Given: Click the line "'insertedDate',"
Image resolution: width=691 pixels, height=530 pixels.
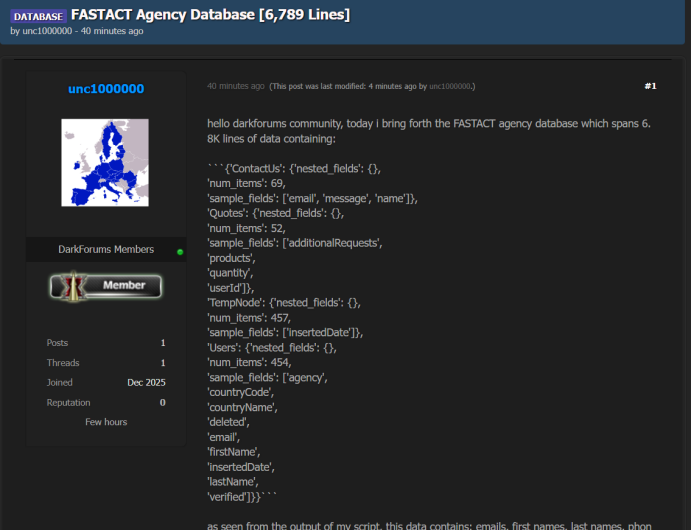Looking at the screenshot, I should pyautogui.click(x=241, y=467).
